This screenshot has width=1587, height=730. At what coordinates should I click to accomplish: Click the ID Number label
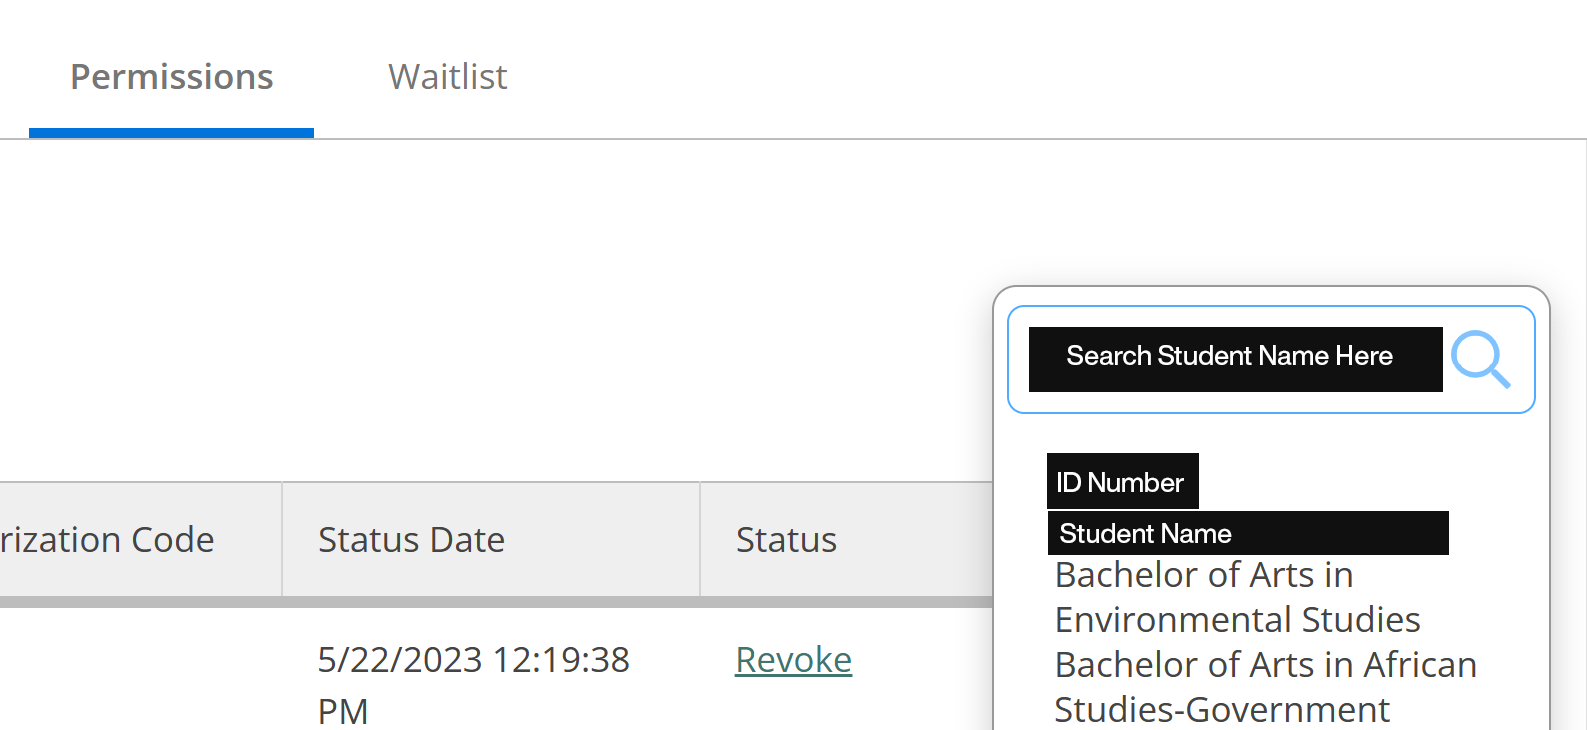coord(1121,482)
